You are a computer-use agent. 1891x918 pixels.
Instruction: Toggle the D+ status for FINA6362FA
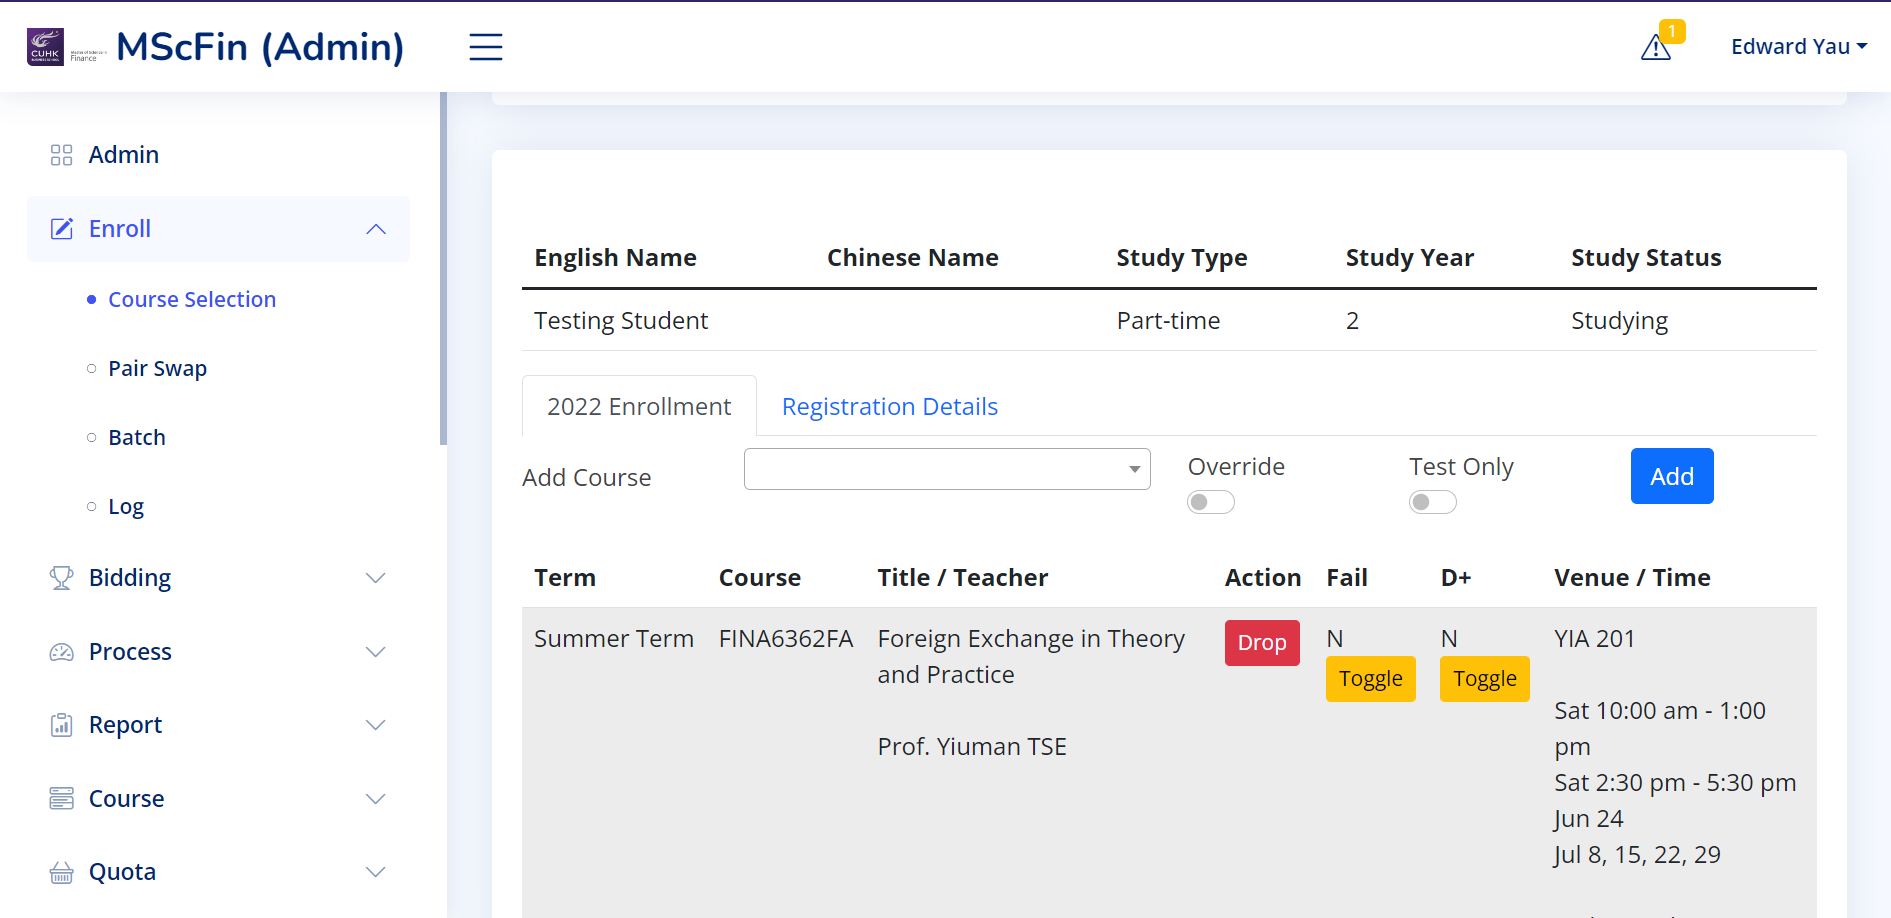(1484, 679)
